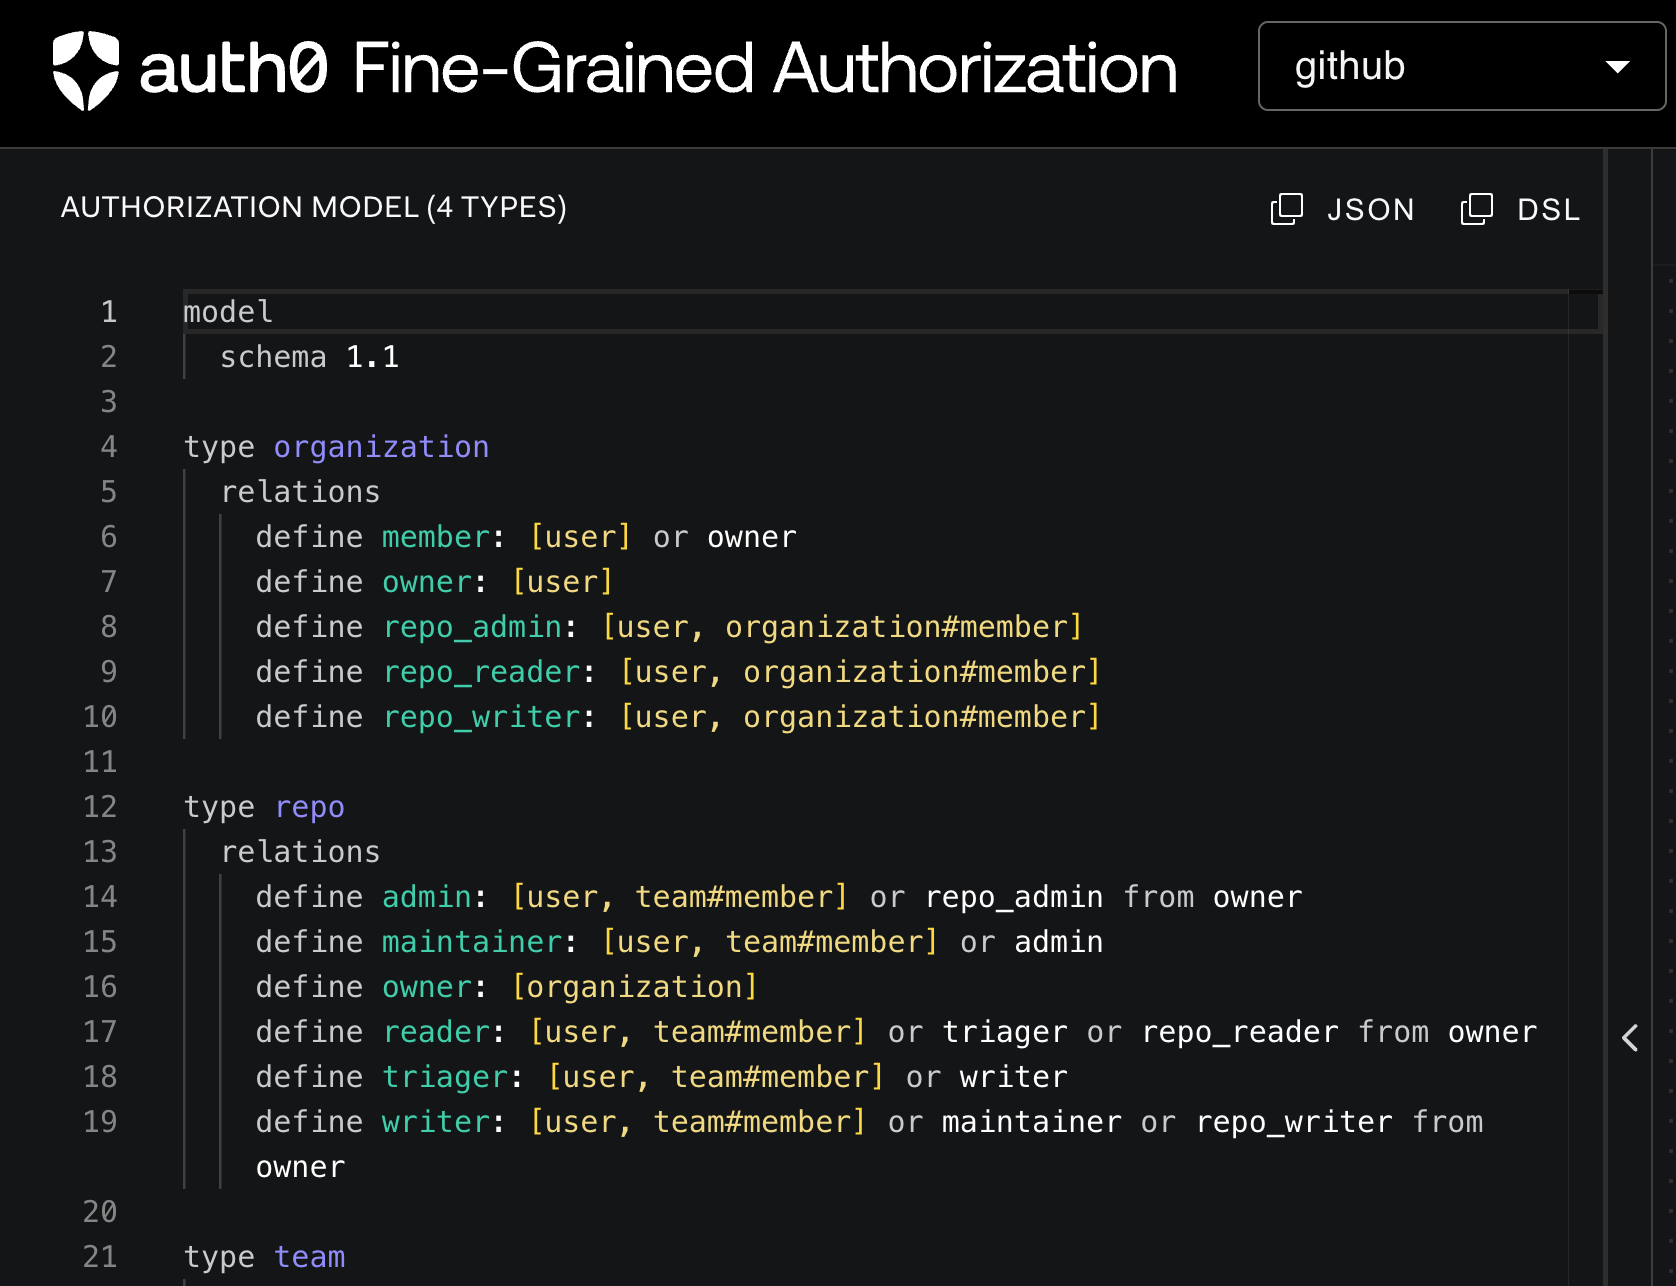Click 'relations' under type repo
The image size is (1676, 1286).
(x=300, y=852)
